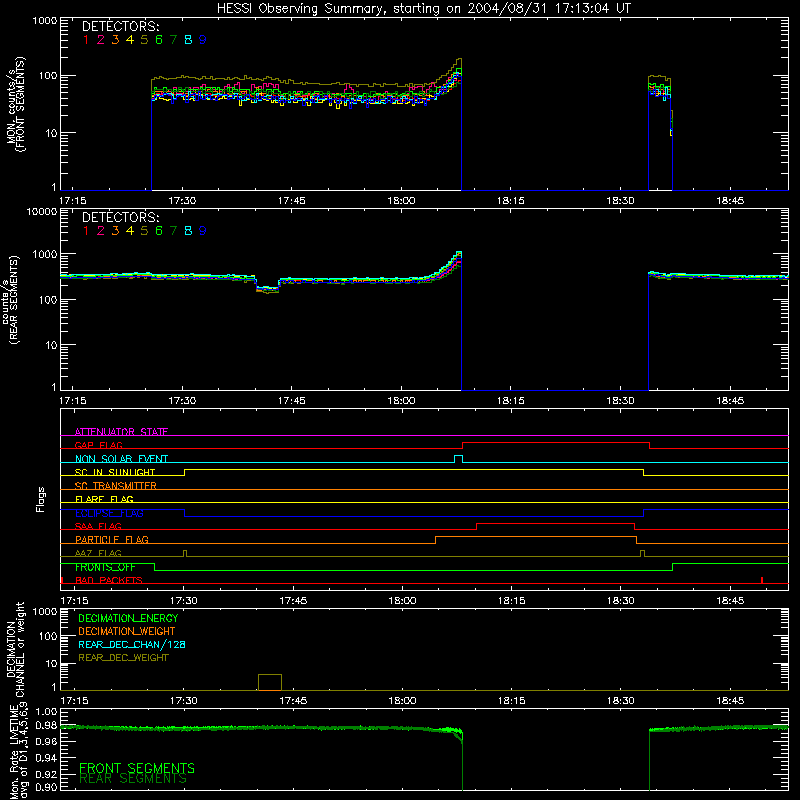
Task: Select cyan detector 8 in rear segments legend
Action: coord(188,231)
